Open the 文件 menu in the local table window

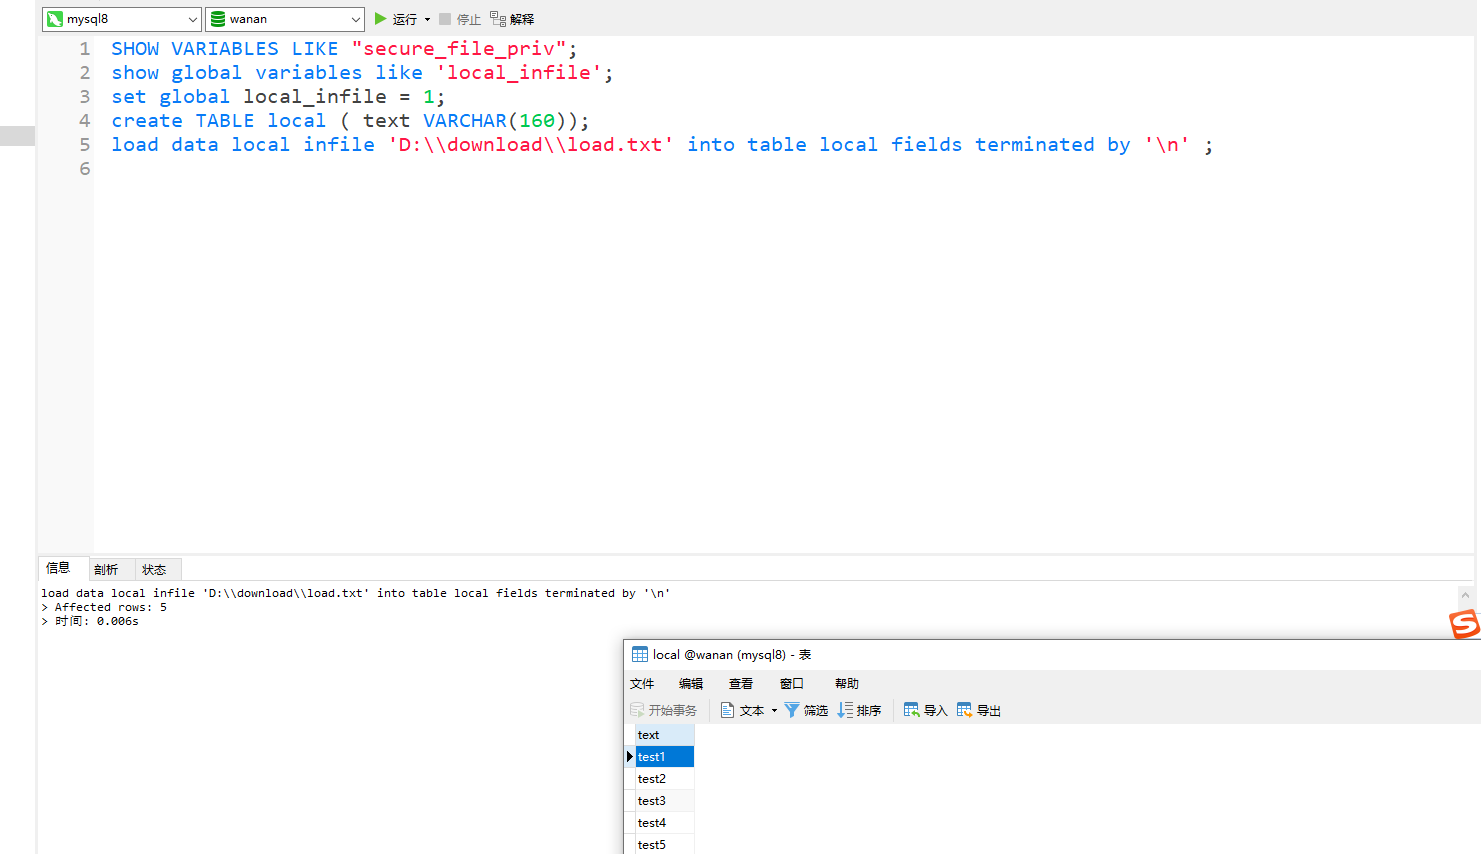pyautogui.click(x=642, y=684)
